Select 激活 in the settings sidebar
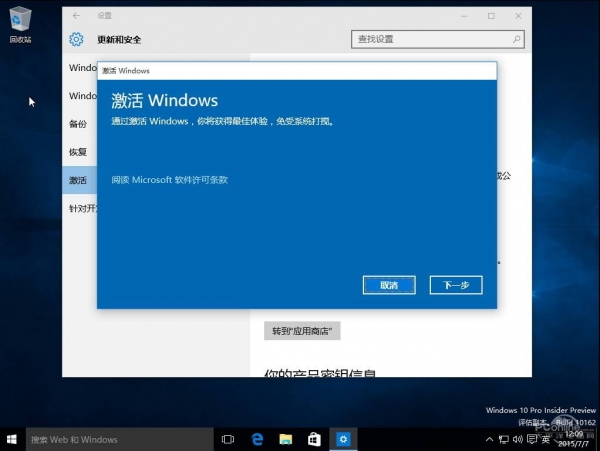The image size is (600, 451). coord(77,180)
